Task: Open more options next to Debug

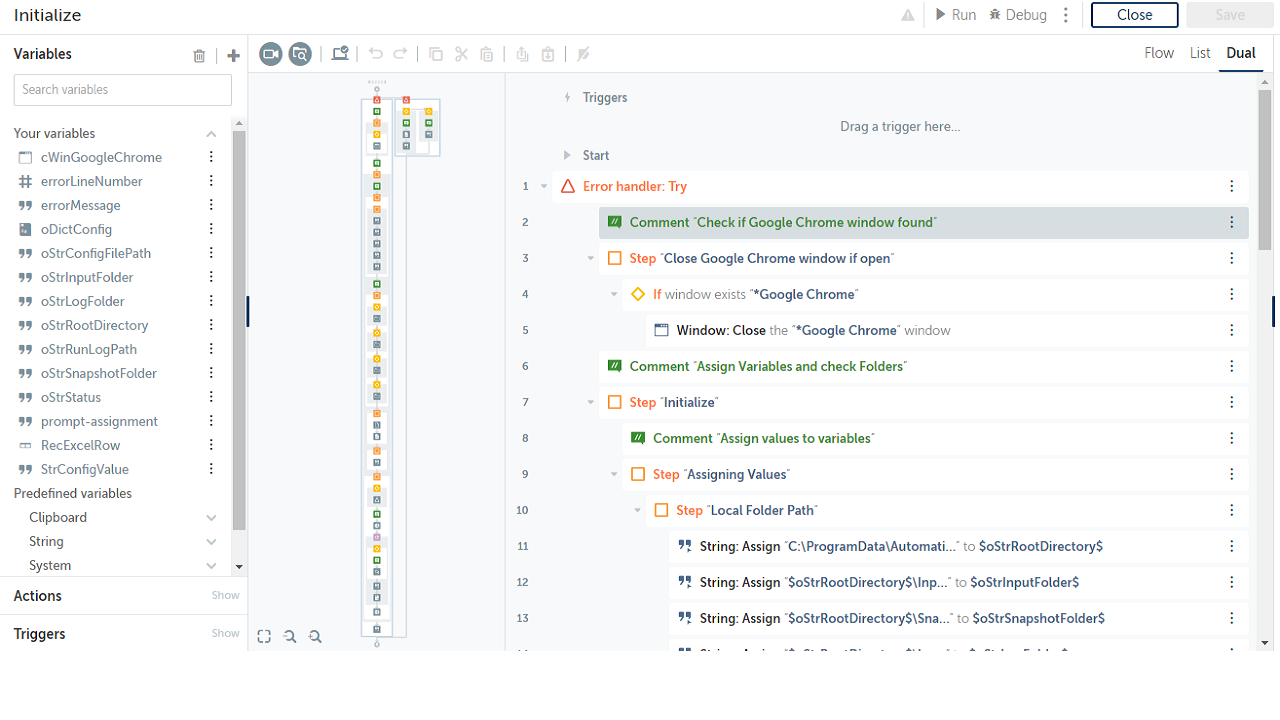Action: coord(1066,15)
